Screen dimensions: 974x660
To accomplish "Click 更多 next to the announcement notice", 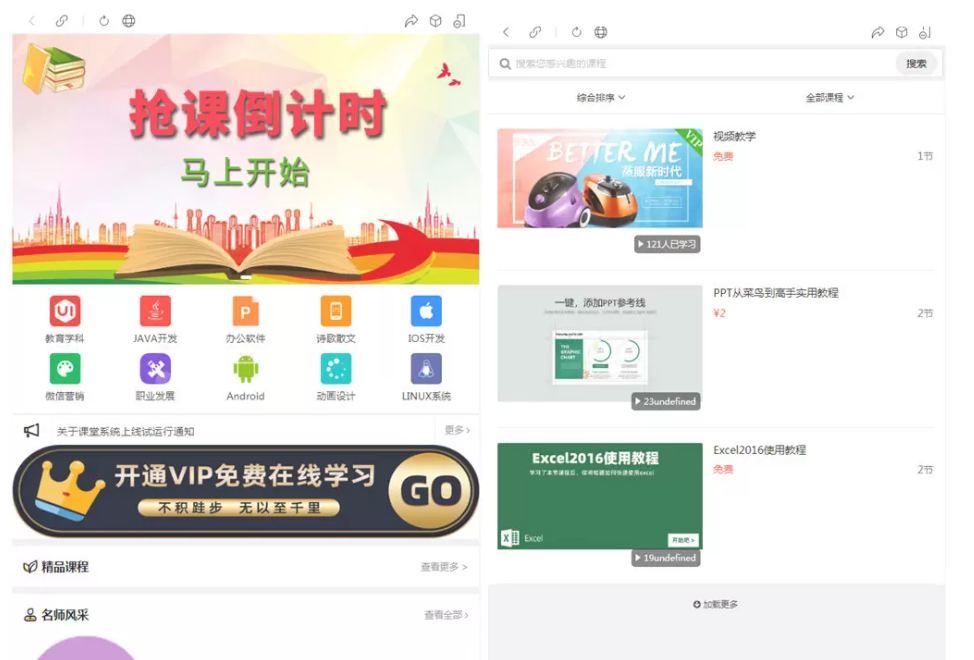I will click(456, 430).
